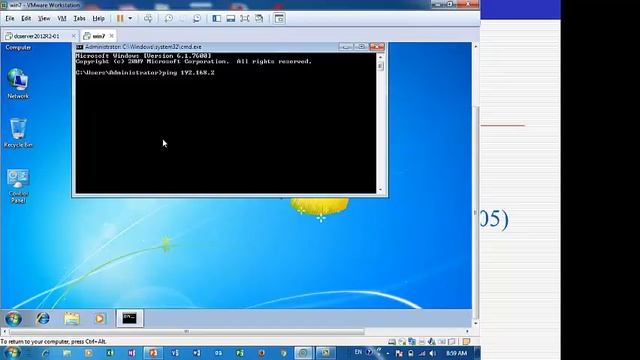Open the Edit menu
This screenshot has width=640, height=360.
pyautogui.click(x=26, y=18)
